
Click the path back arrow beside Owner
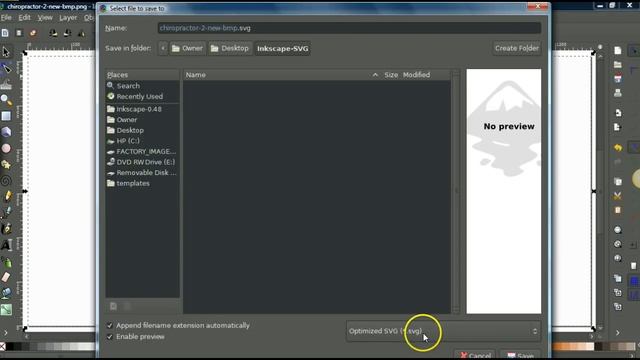click(163, 48)
